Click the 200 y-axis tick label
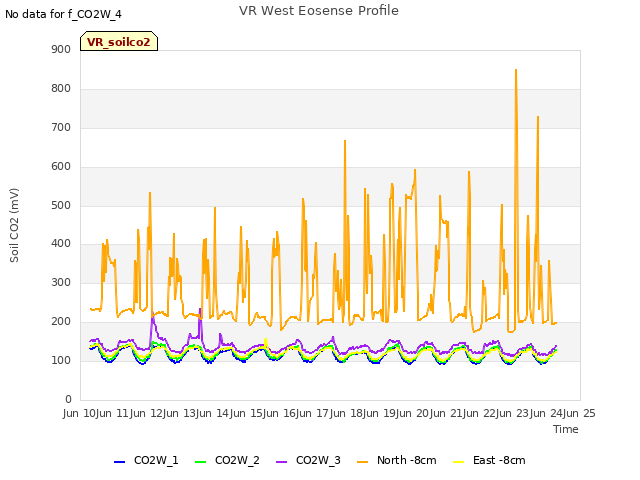640x480 pixels. click(61, 321)
